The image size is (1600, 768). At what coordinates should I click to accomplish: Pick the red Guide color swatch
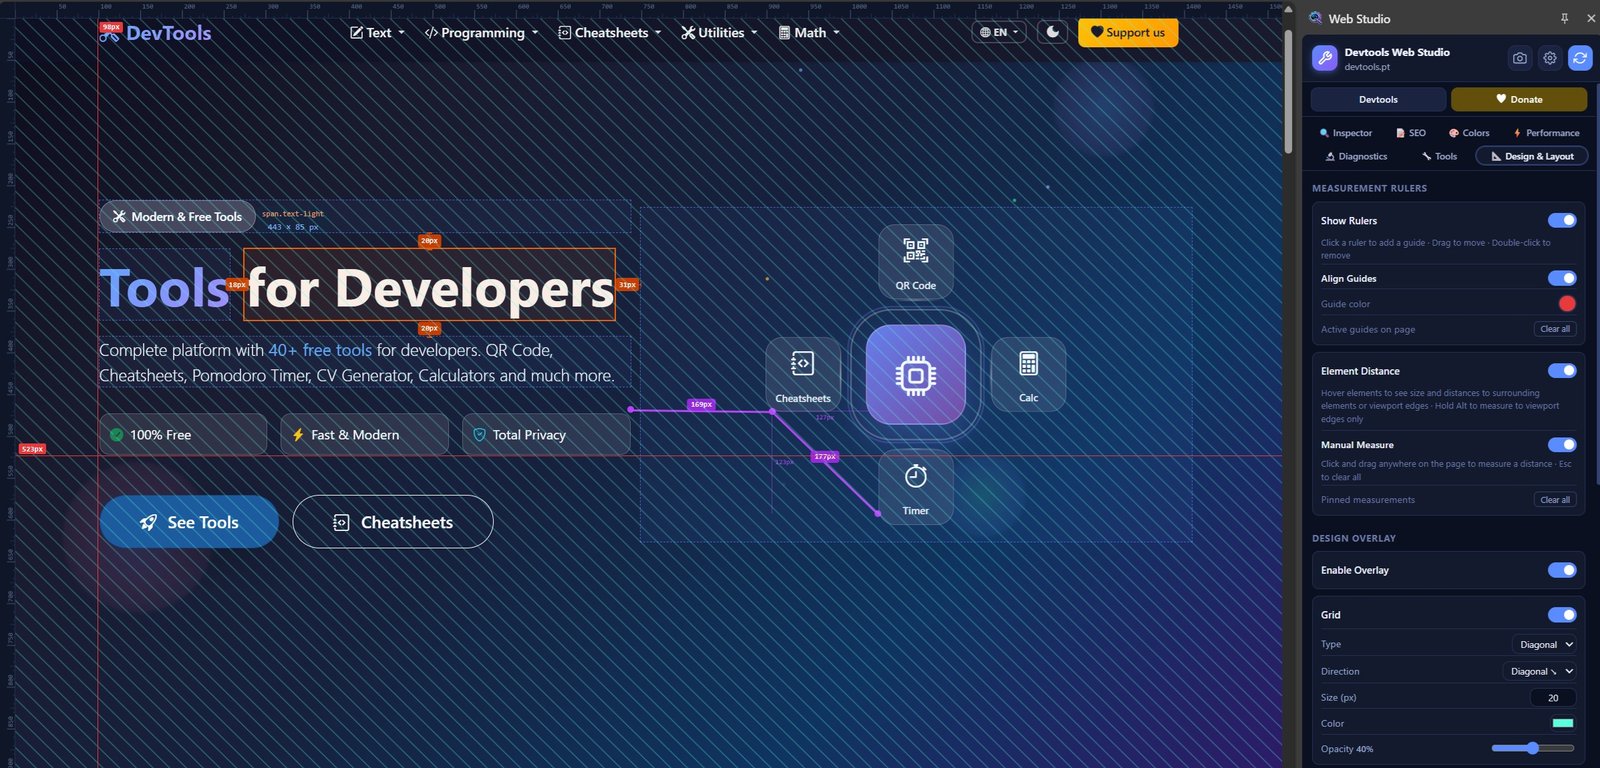[1567, 304]
